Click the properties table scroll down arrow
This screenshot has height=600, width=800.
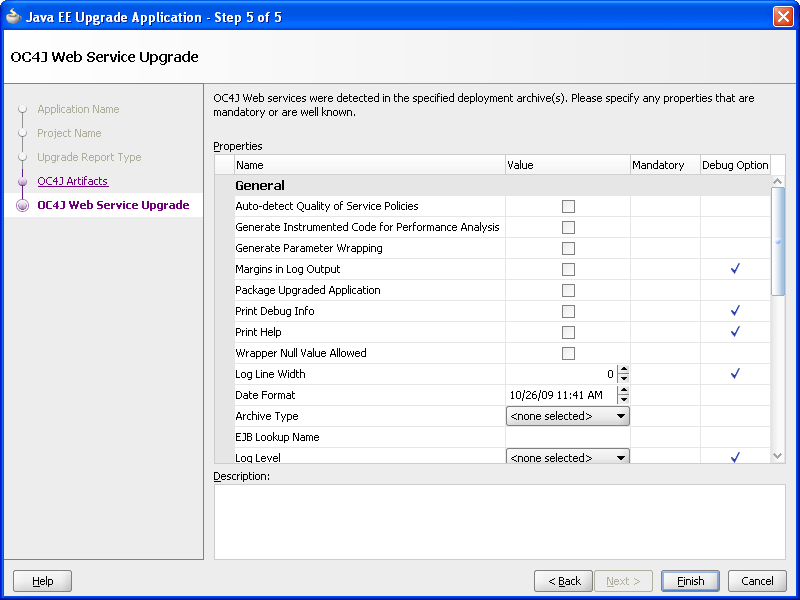(778, 456)
